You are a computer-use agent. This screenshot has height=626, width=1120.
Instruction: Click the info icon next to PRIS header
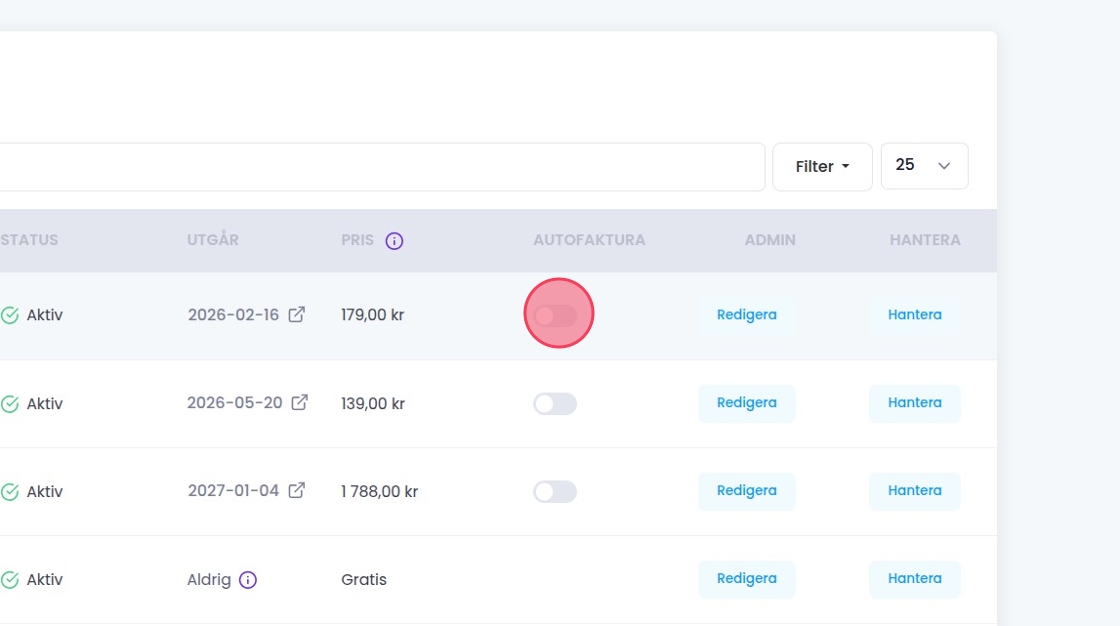[394, 241]
